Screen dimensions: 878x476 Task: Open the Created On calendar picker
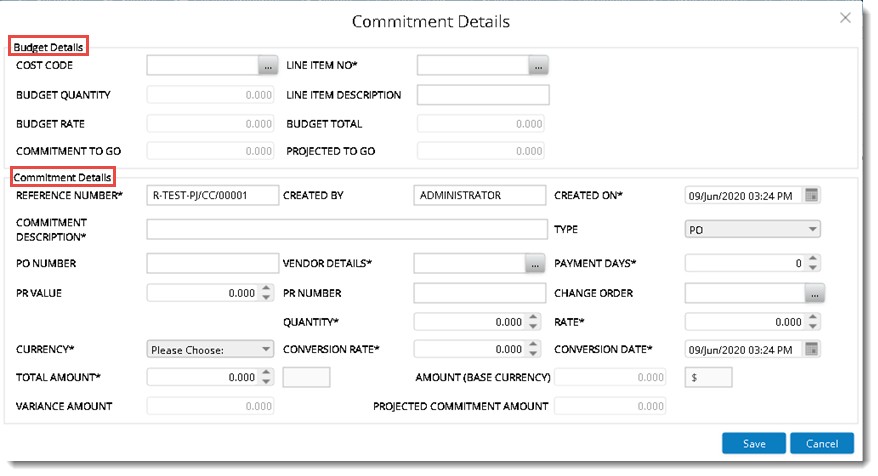[x=811, y=195]
